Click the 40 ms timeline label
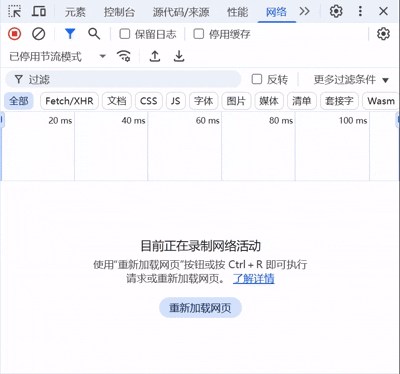The height and width of the screenshot is (374, 400). click(133, 120)
